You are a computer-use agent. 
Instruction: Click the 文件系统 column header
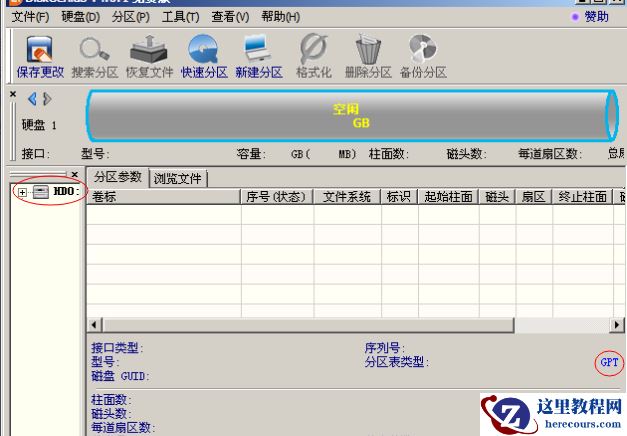pos(347,197)
